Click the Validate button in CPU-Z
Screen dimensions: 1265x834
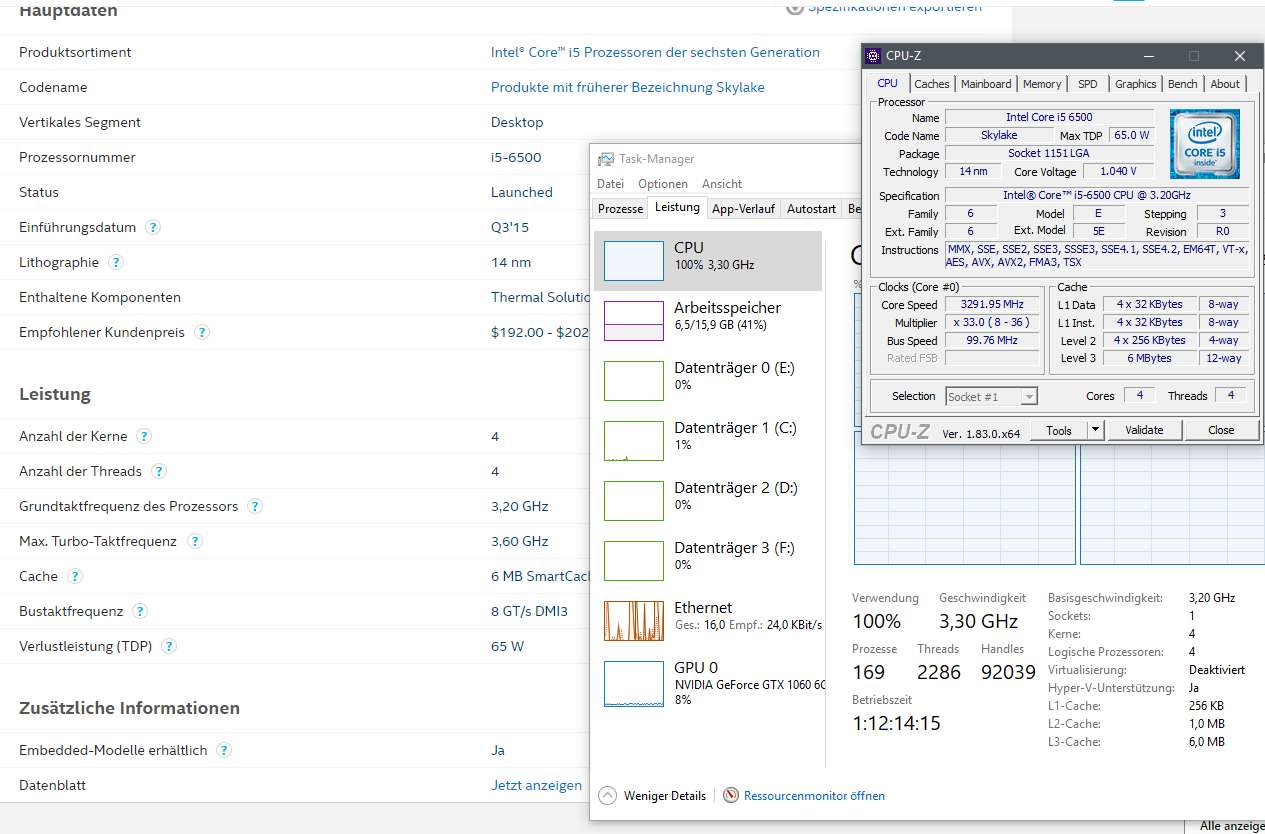(x=1144, y=430)
